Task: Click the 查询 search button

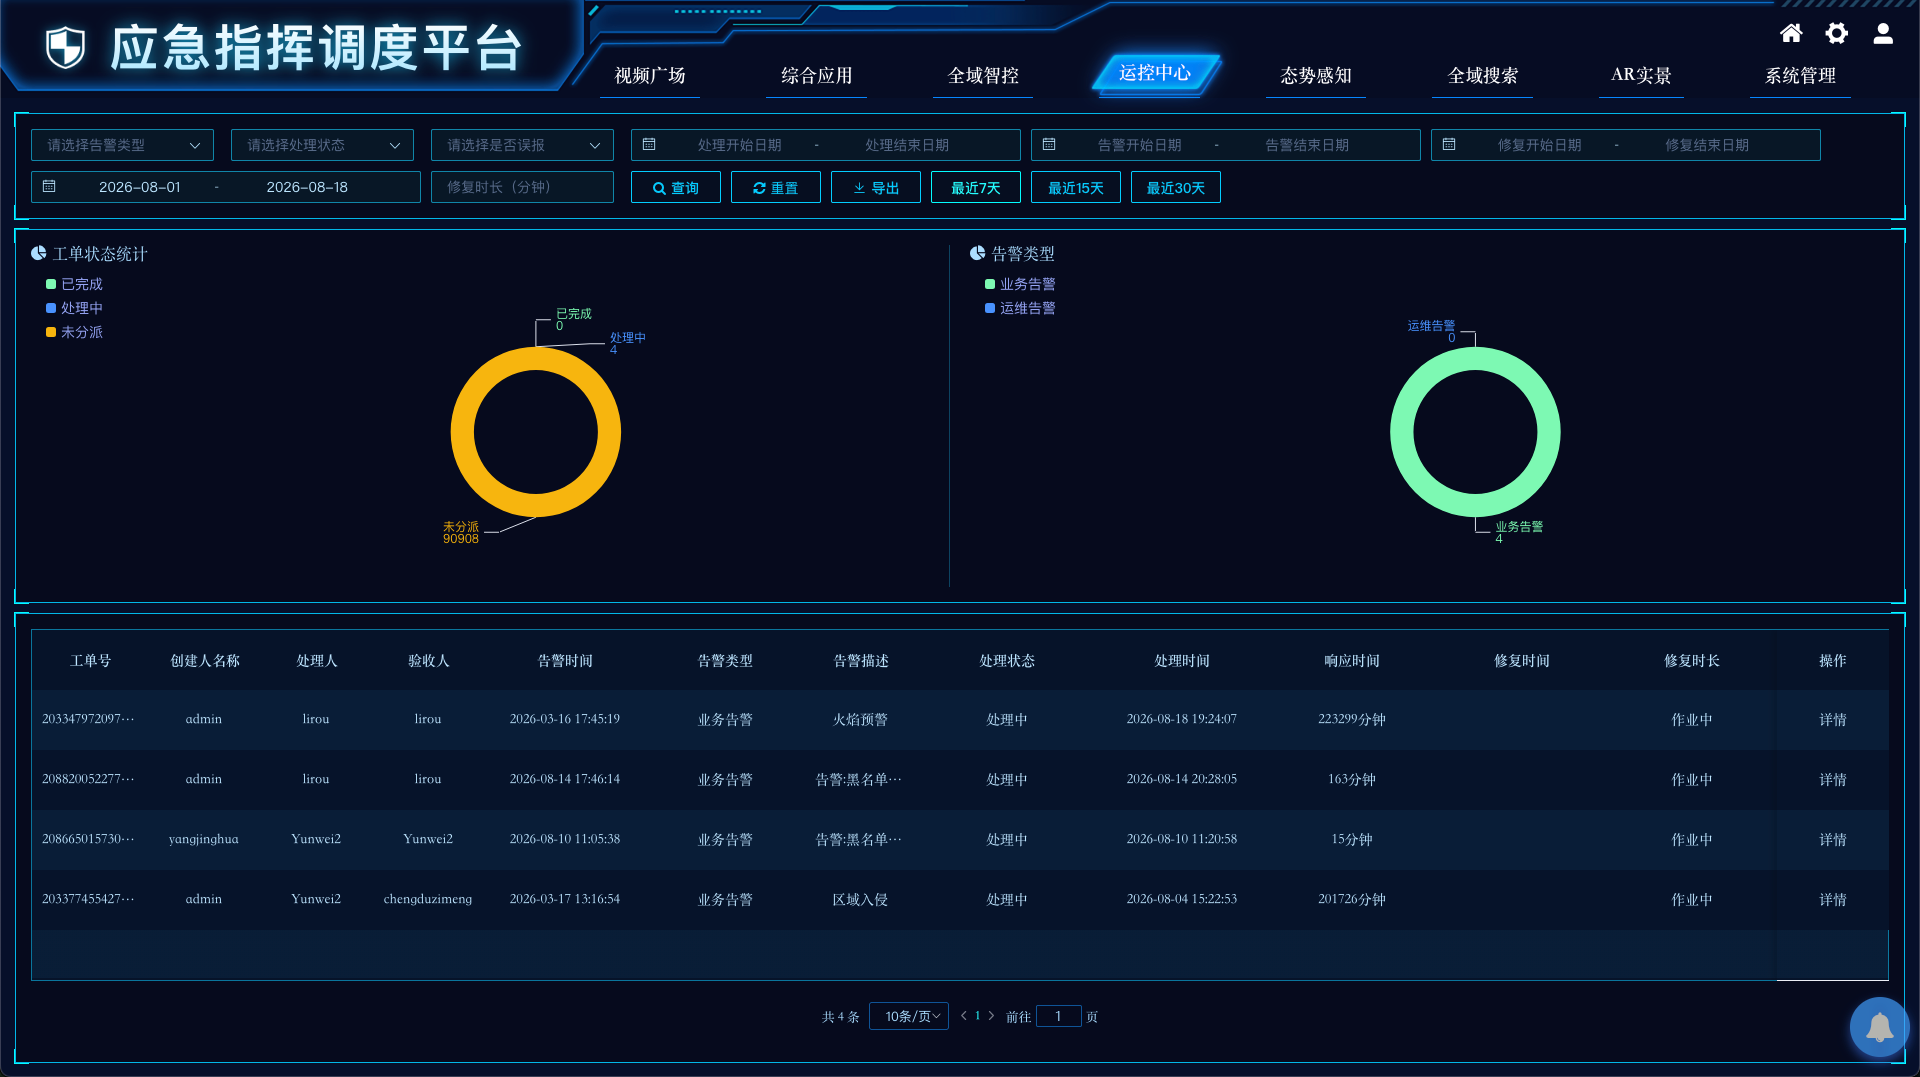Action: 676,187
